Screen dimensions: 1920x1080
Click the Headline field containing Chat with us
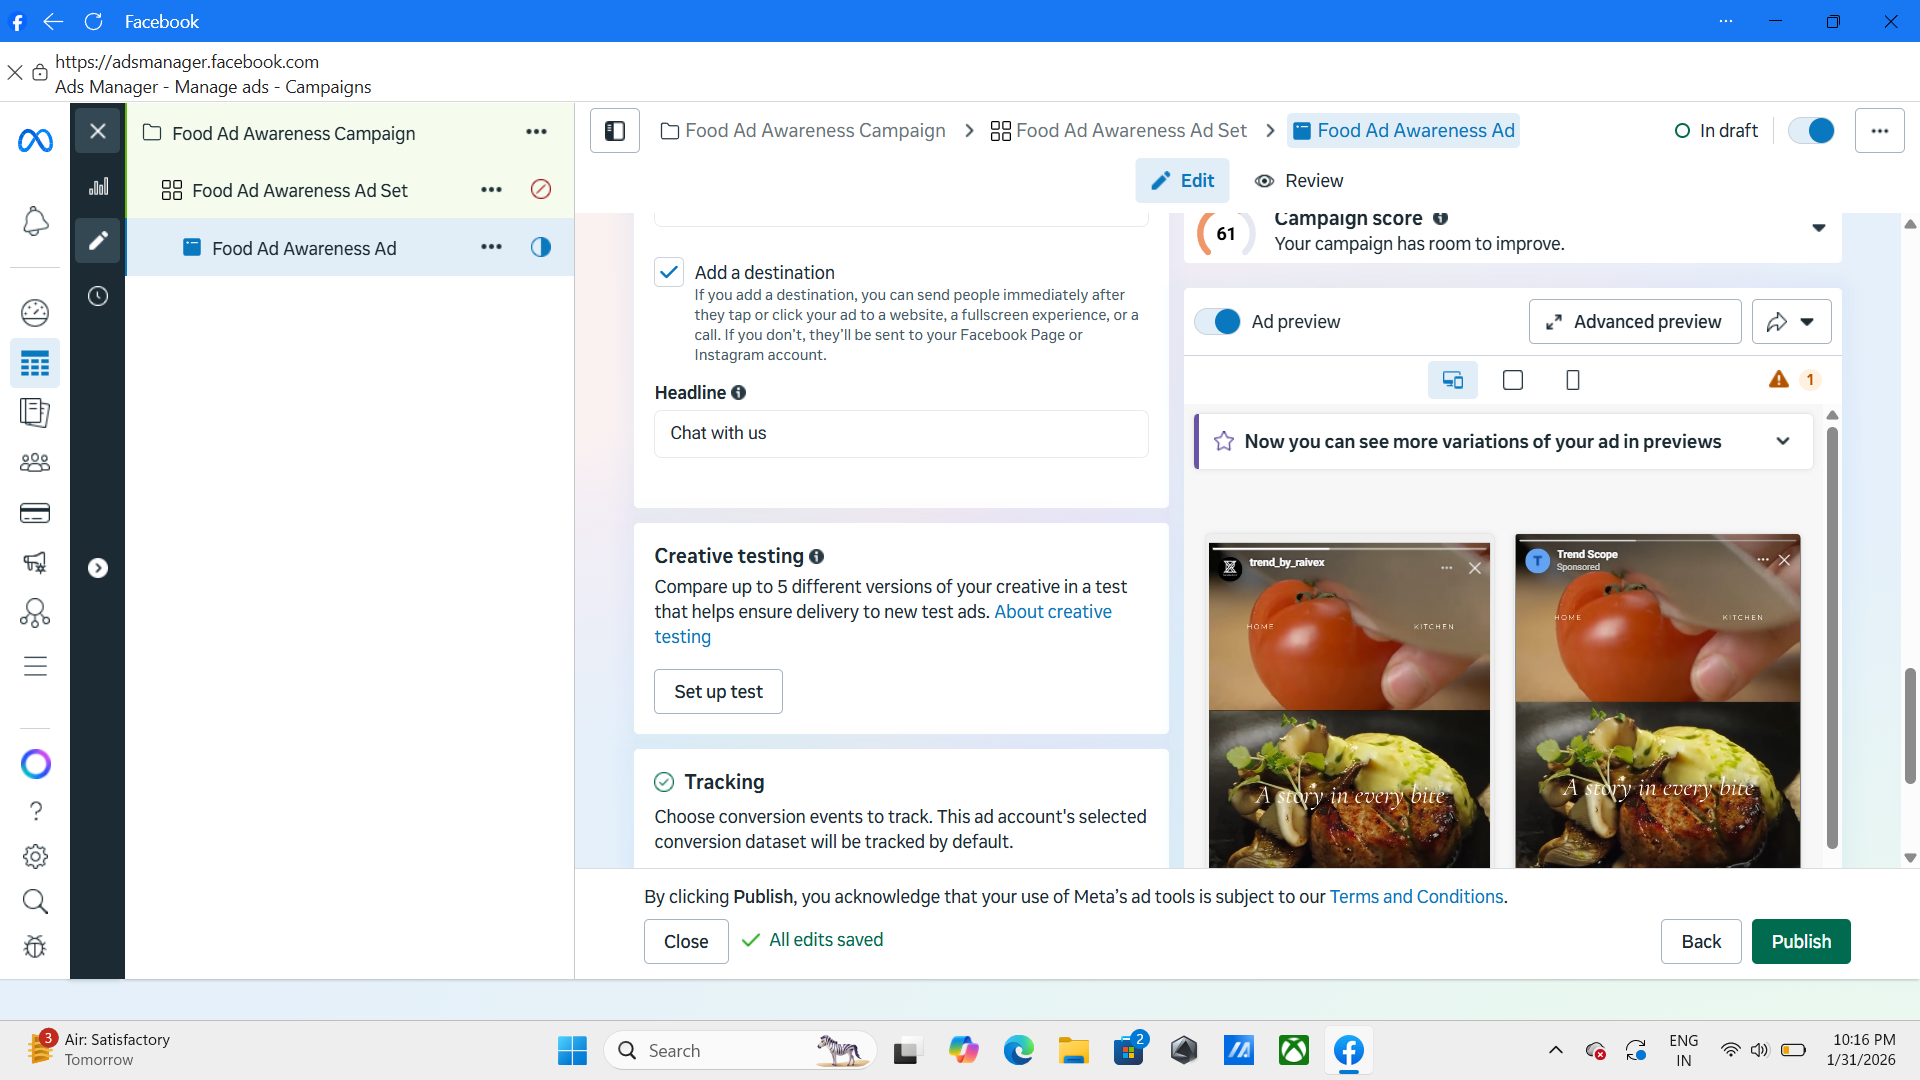pyautogui.click(x=901, y=434)
